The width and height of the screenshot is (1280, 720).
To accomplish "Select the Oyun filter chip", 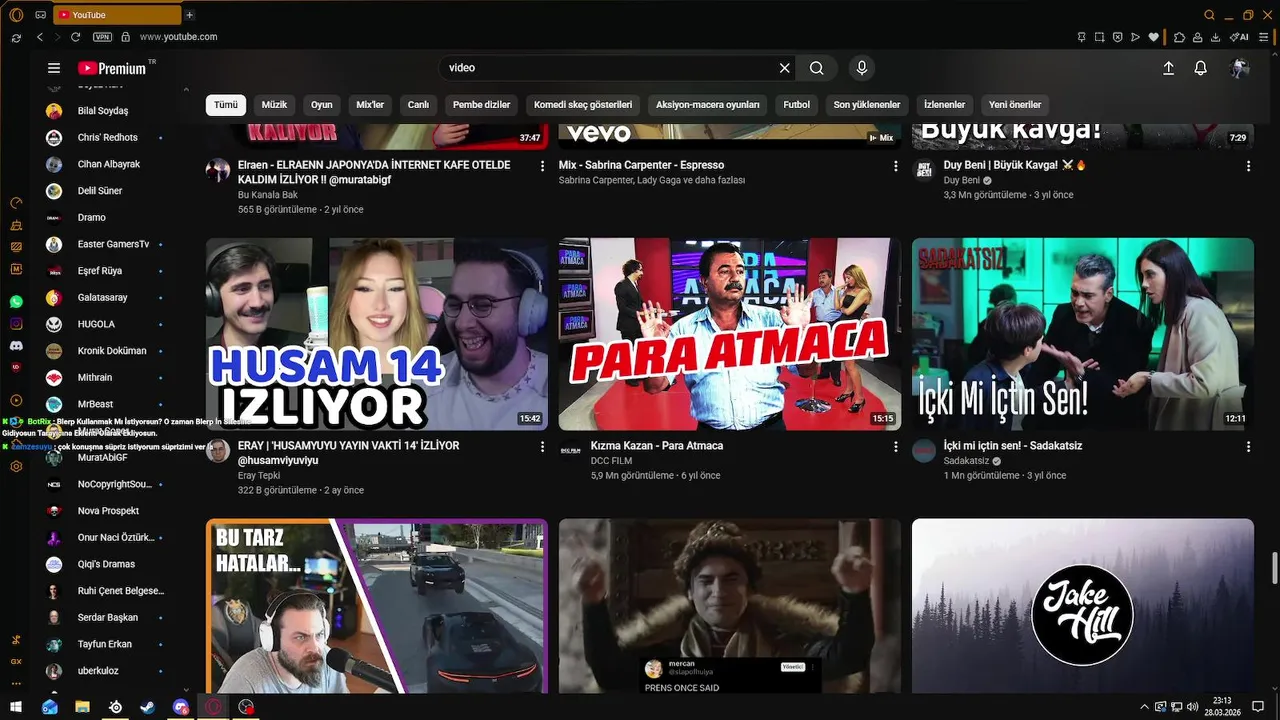I will point(321,104).
